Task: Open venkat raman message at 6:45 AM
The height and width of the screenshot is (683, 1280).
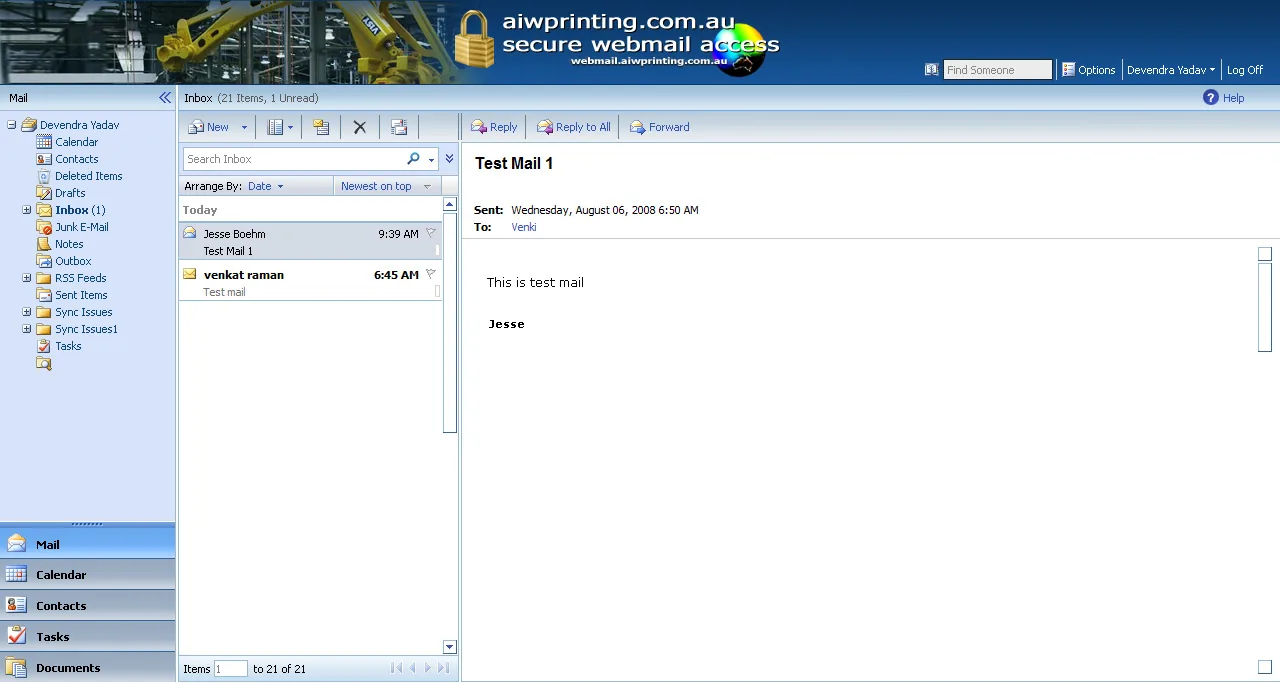Action: (x=310, y=283)
